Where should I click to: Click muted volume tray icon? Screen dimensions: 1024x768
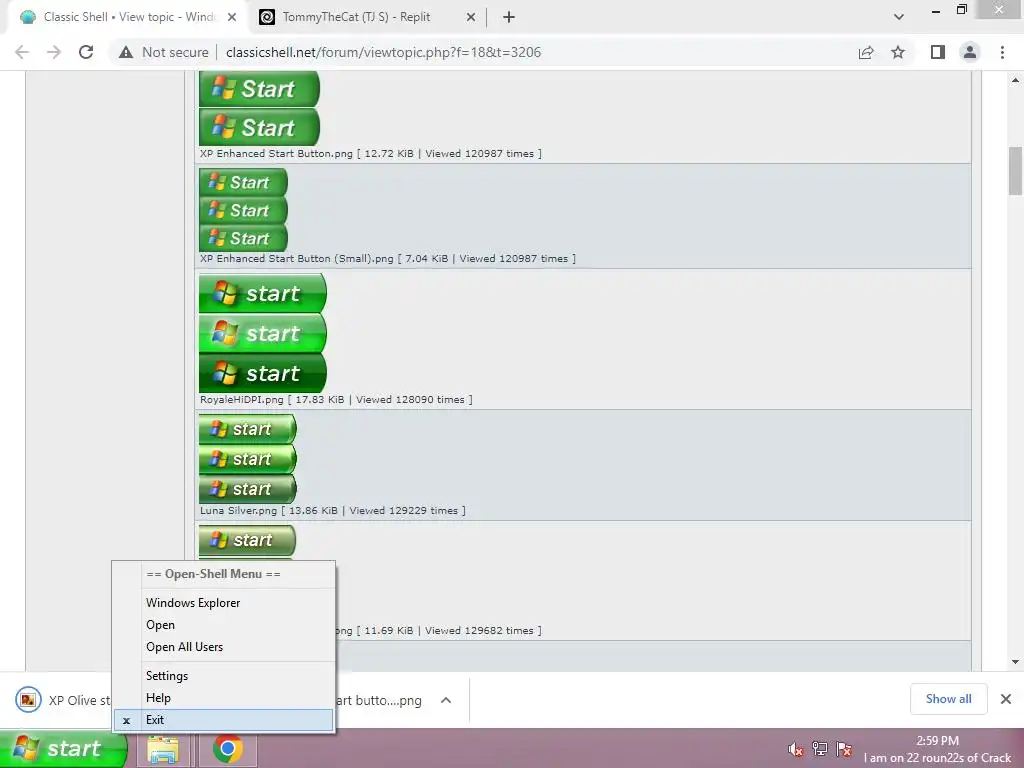795,749
